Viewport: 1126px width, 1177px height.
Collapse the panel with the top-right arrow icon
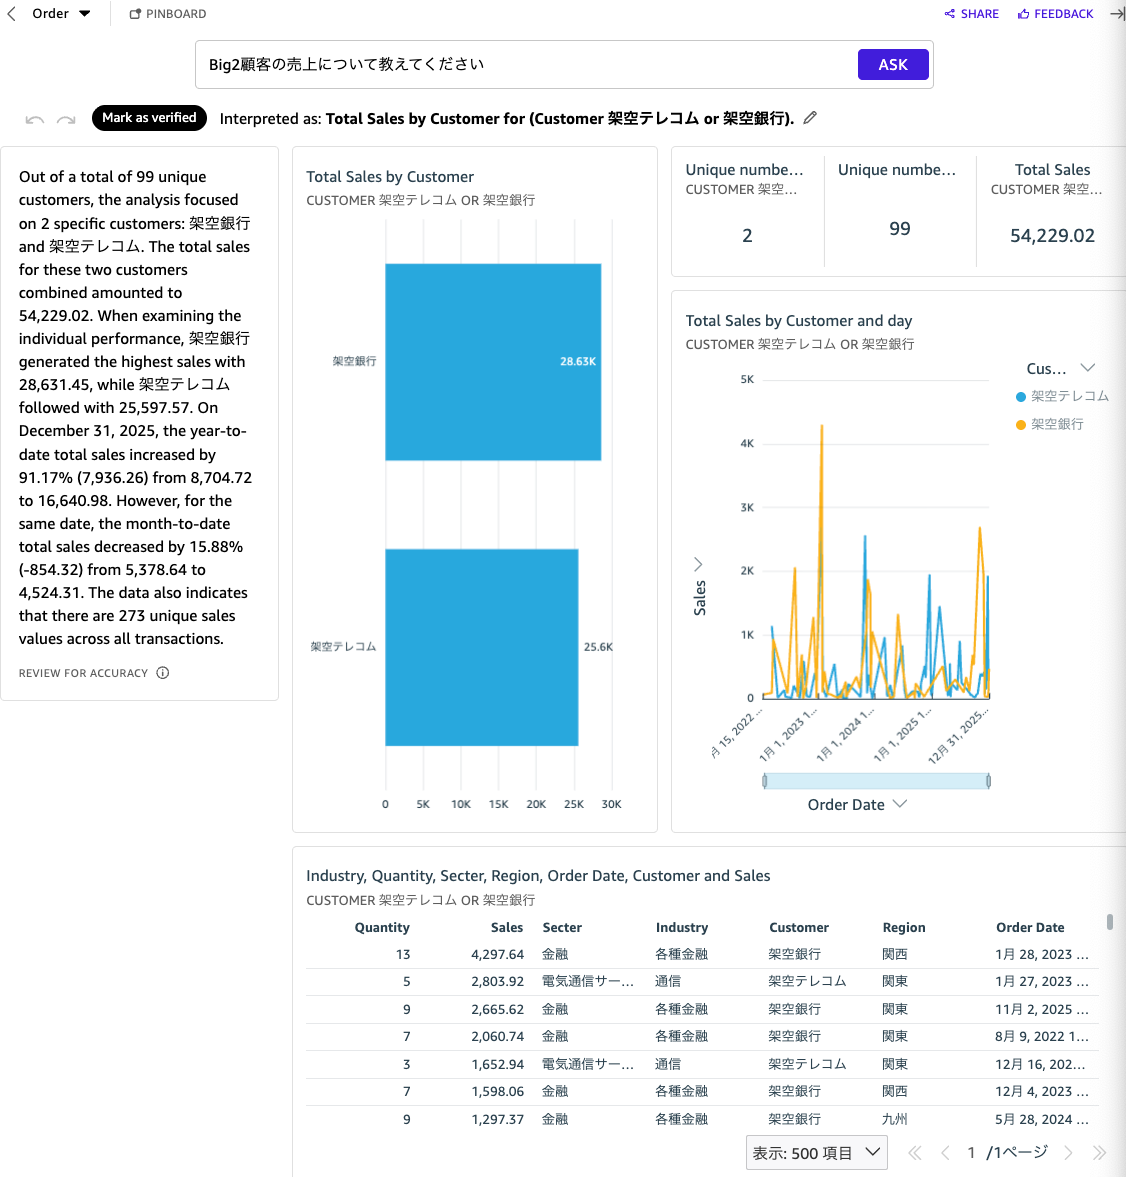(x=1117, y=13)
